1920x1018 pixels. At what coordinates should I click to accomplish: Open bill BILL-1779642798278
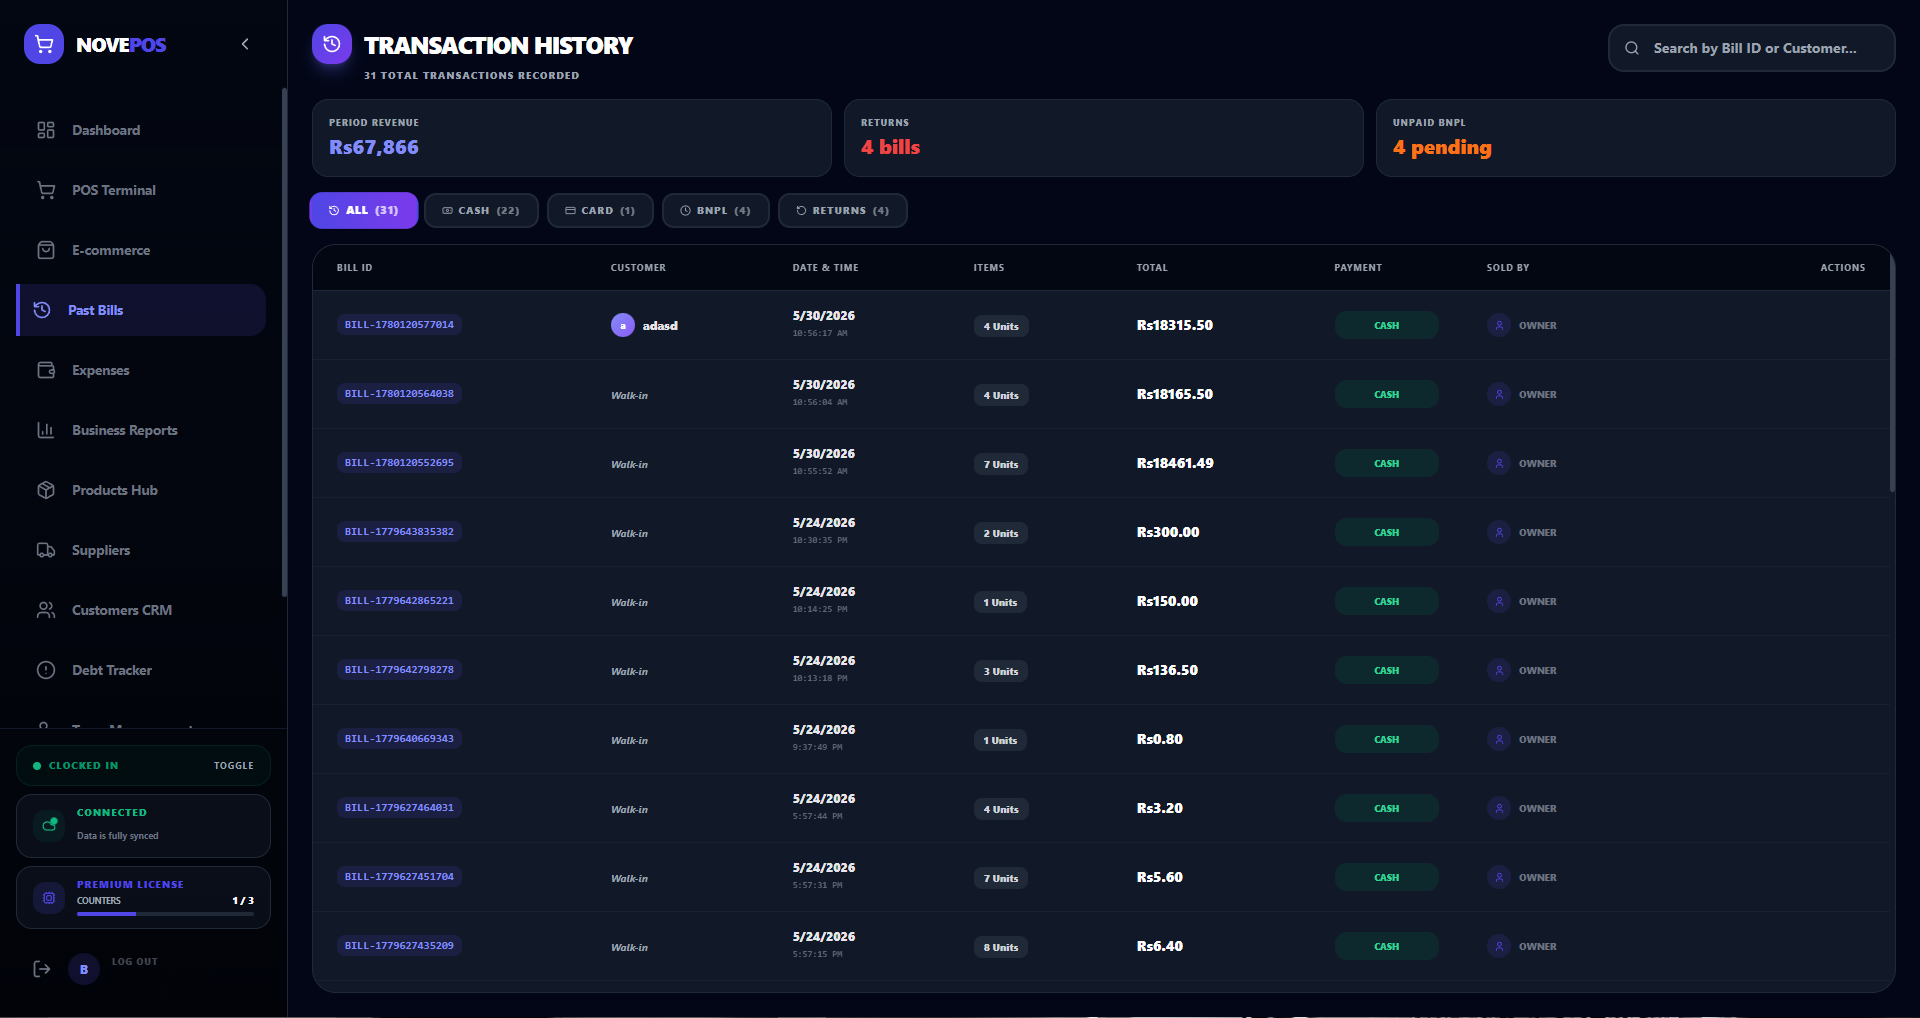click(x=399, y=670)
